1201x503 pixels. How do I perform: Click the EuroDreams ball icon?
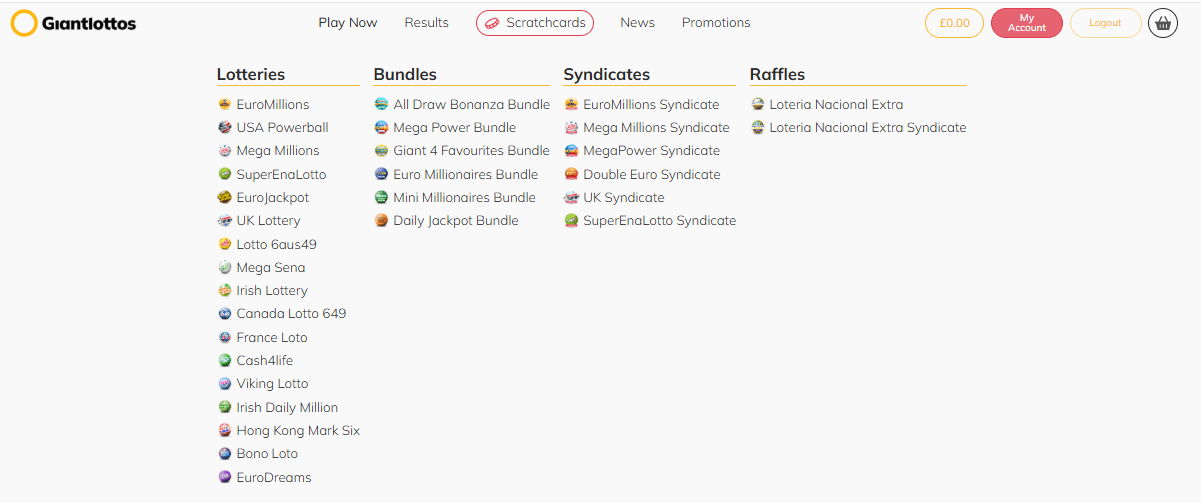(x=225, y=477)
